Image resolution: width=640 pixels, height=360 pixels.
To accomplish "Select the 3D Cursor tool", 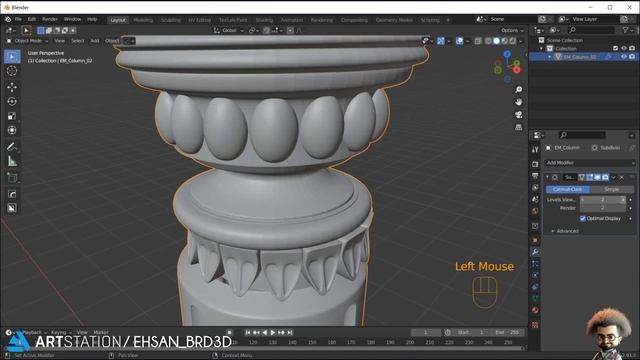I will coord(12,71).
